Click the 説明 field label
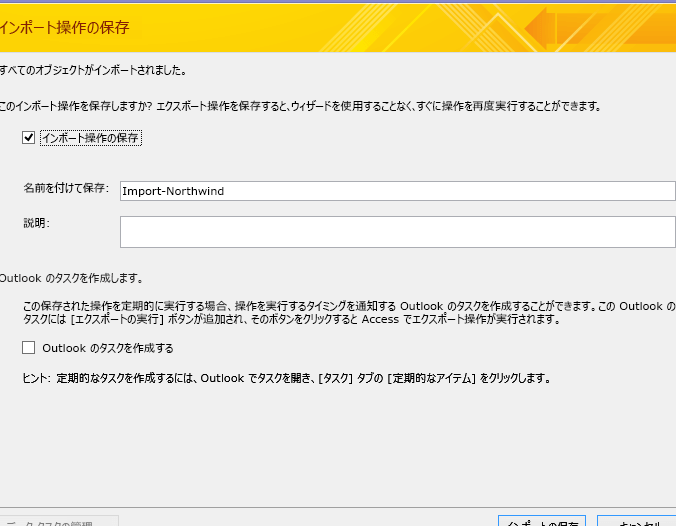Image resolution: width=676 pixels, height=526 pixels. [x=36, y=222]
